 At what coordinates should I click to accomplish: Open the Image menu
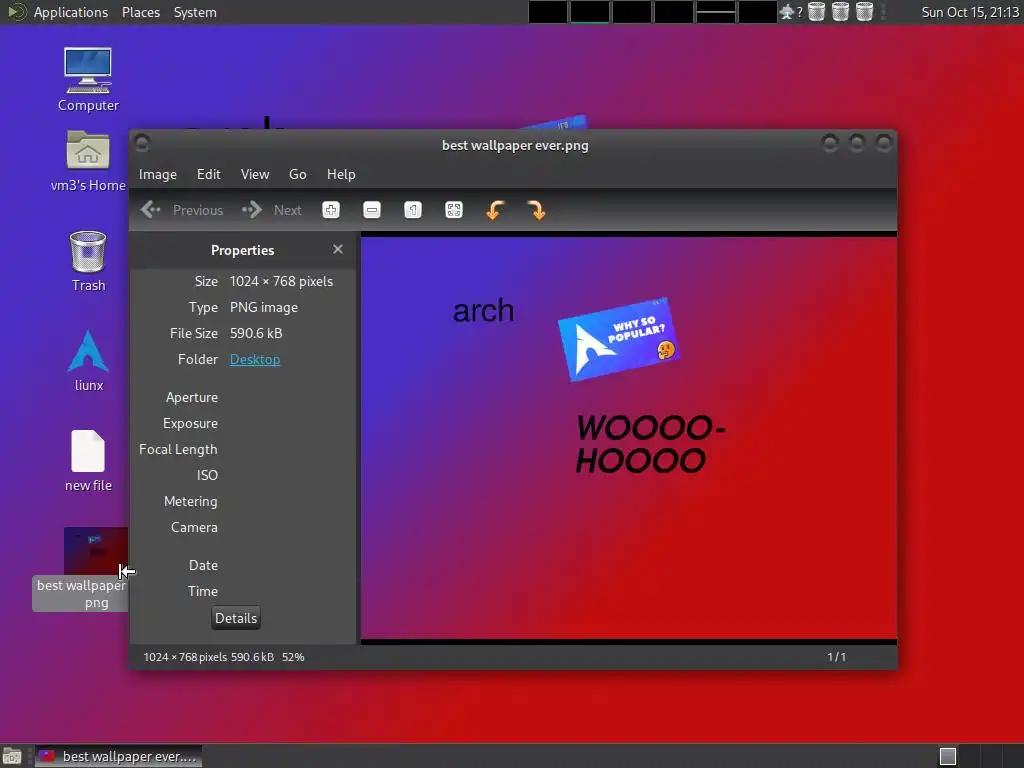click(157, 174)
